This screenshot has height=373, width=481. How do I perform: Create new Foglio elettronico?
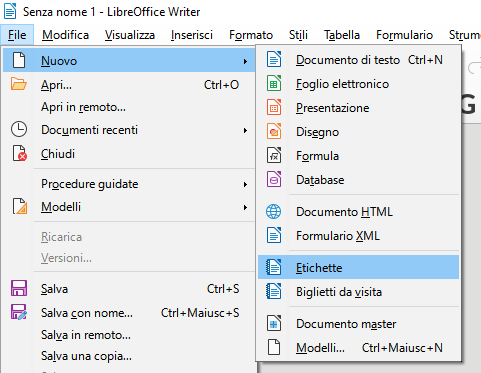358,84
